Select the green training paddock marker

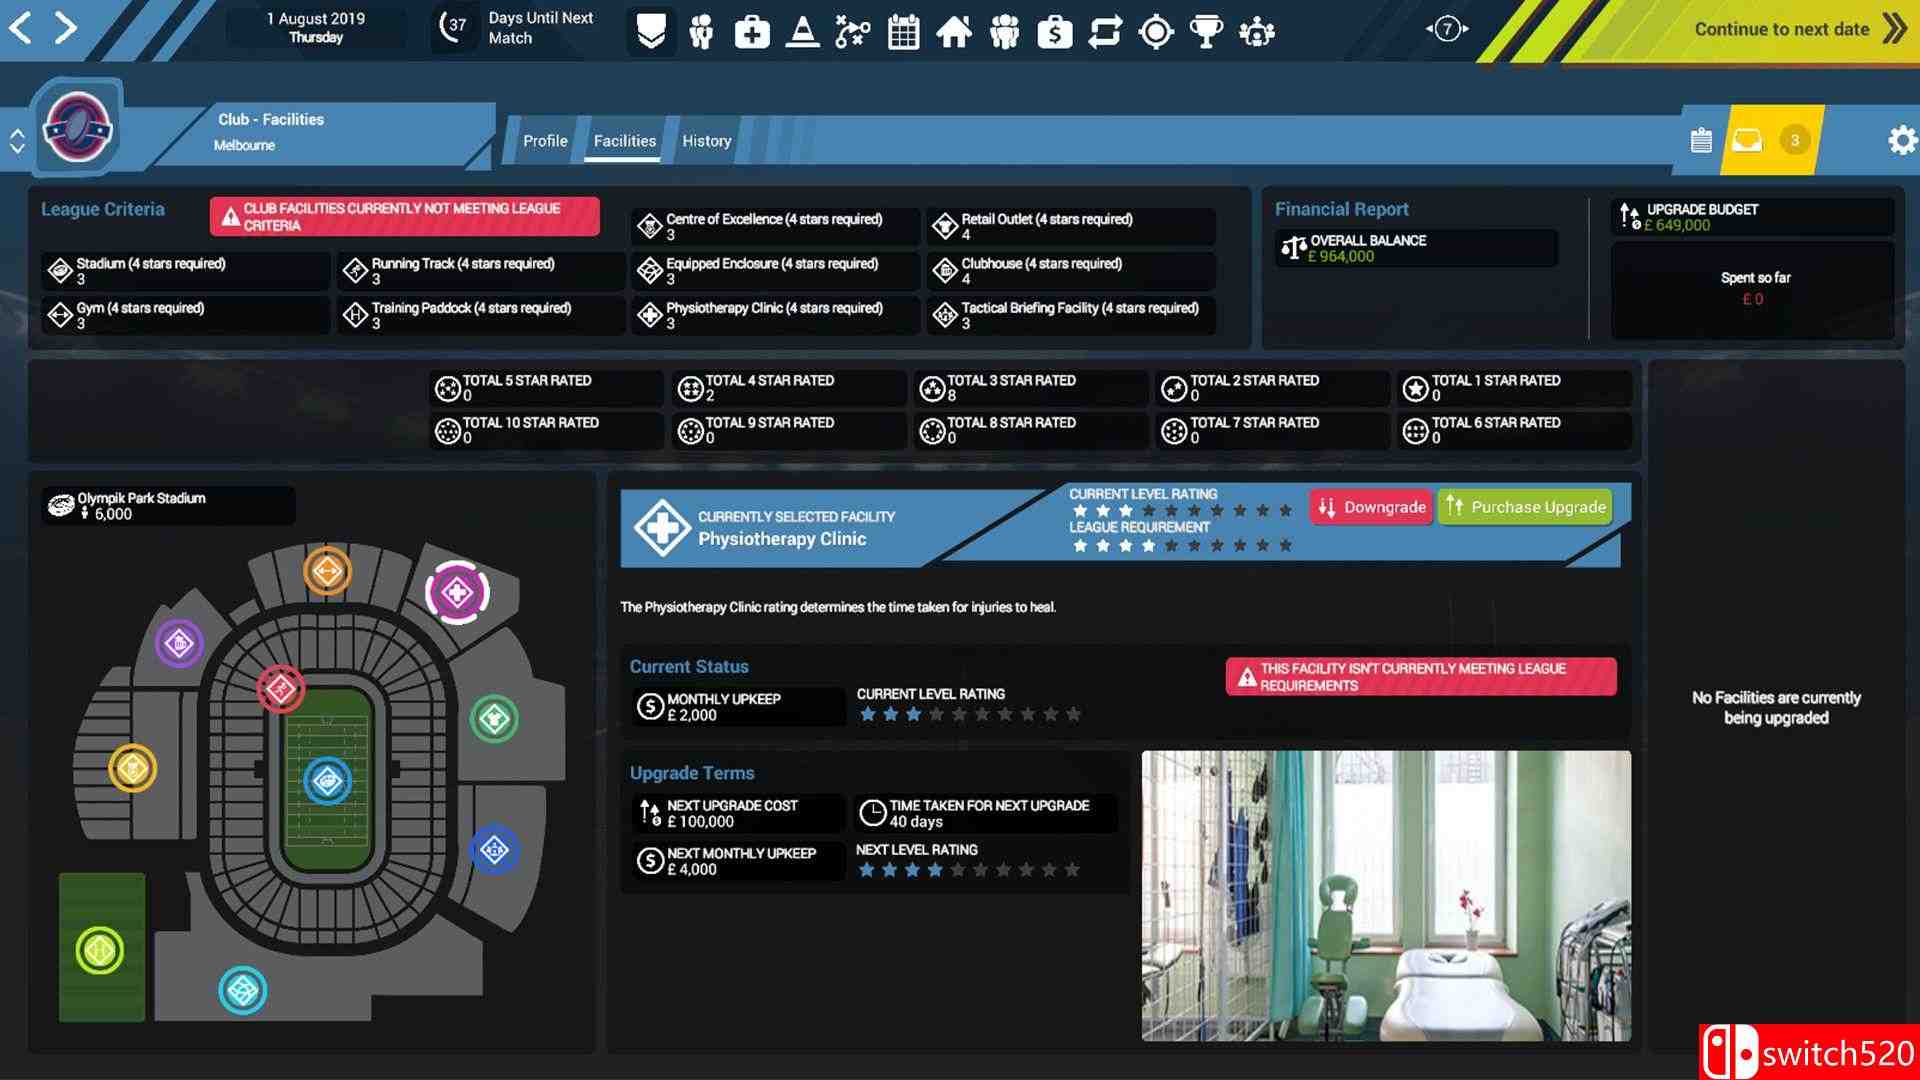click(x=100, y=950)
